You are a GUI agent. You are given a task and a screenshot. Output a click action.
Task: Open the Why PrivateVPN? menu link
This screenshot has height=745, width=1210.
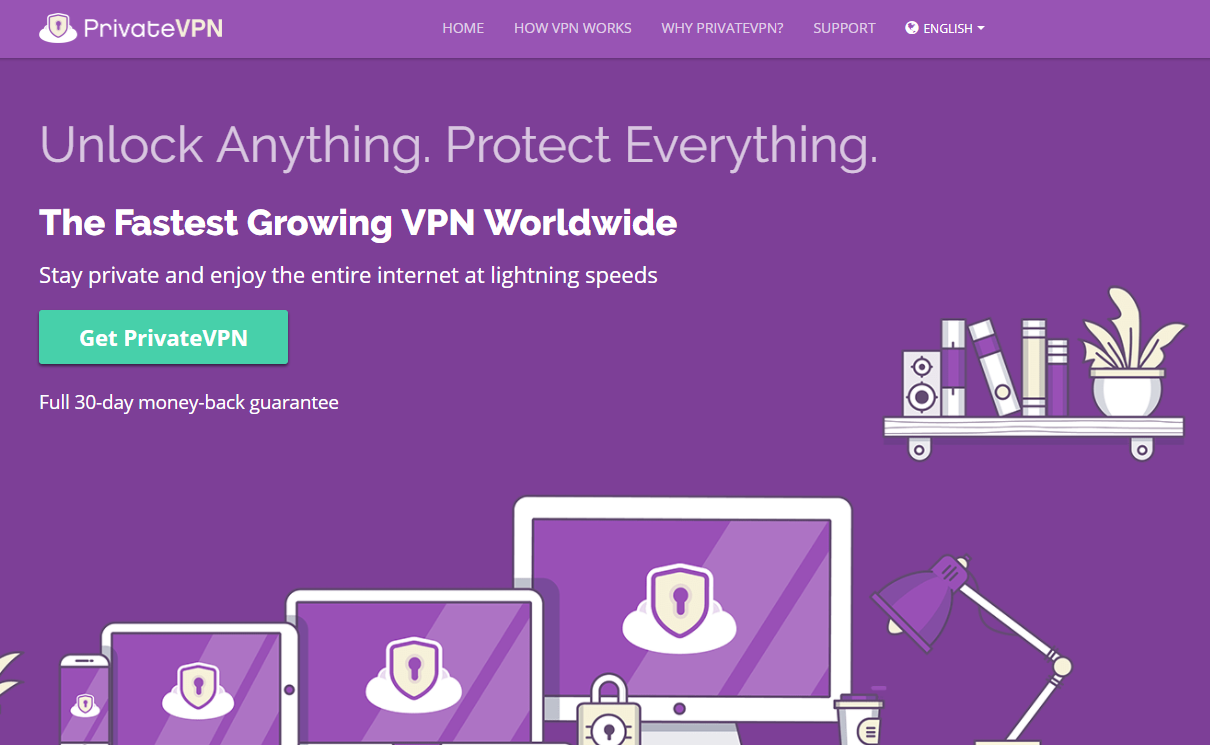click(x=722, y=28)
